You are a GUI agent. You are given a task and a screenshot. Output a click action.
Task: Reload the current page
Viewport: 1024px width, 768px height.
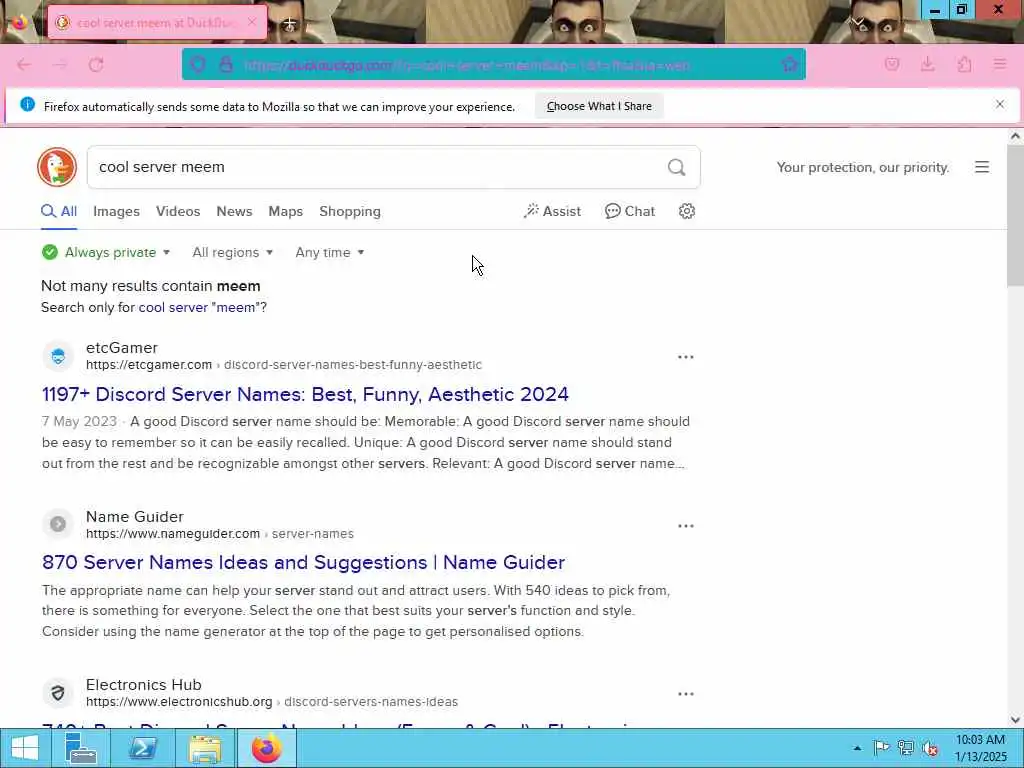click(x=96, y=64)
